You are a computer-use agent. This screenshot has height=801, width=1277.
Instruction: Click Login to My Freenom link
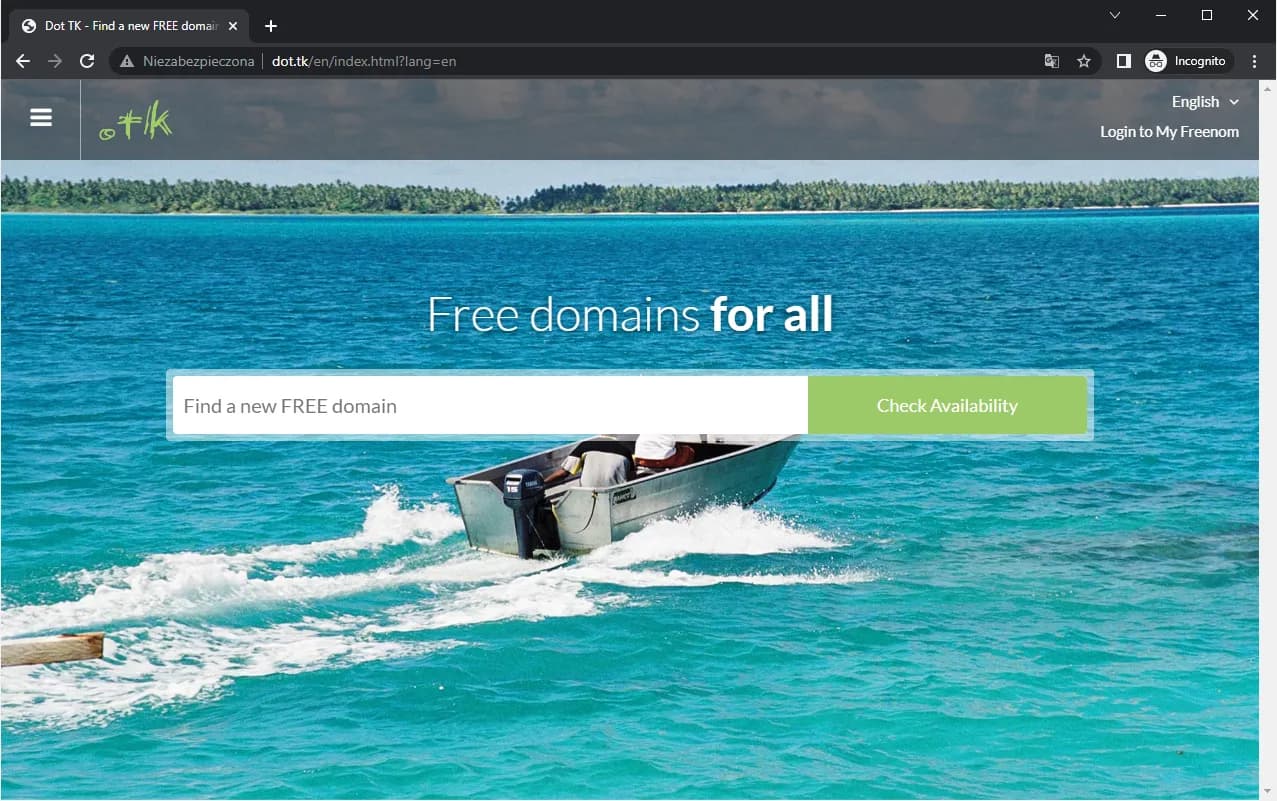(x=1169, y=132)
